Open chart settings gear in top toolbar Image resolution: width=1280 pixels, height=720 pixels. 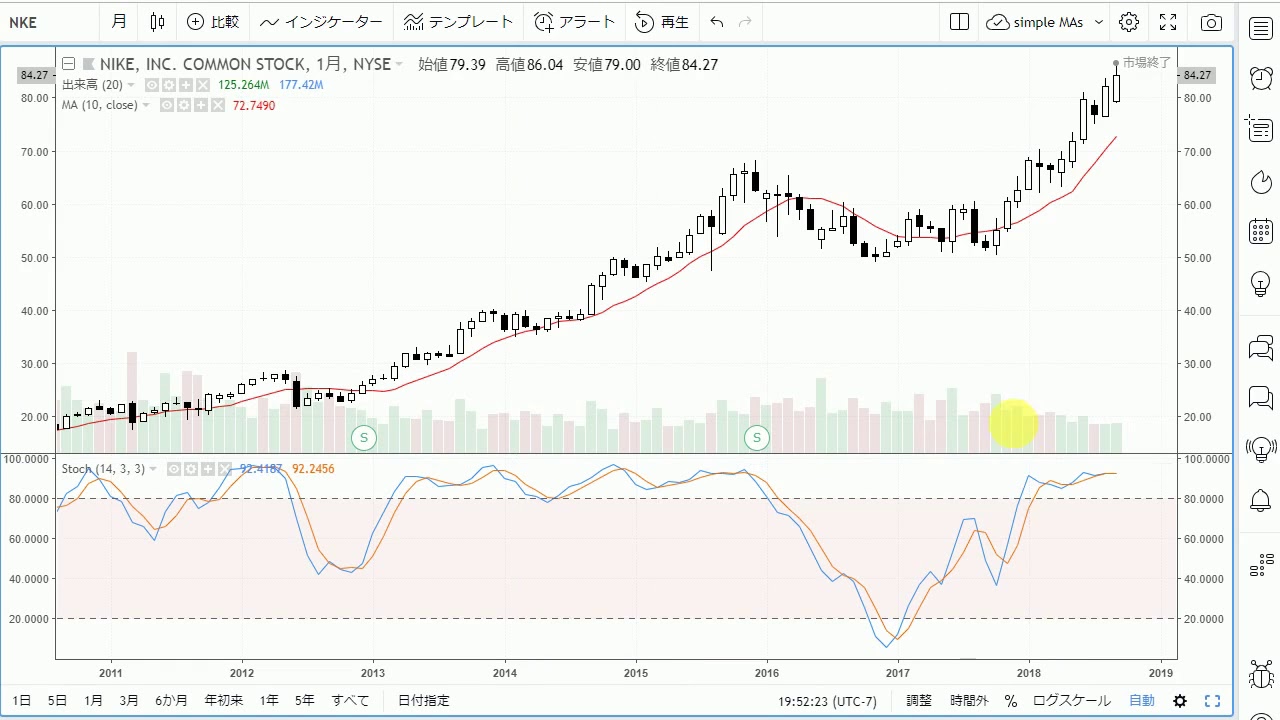[x=1129, y=22]
